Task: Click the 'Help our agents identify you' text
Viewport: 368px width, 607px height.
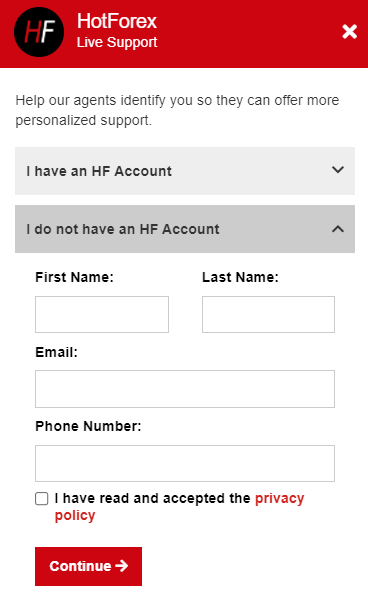Action: (177, 110)
